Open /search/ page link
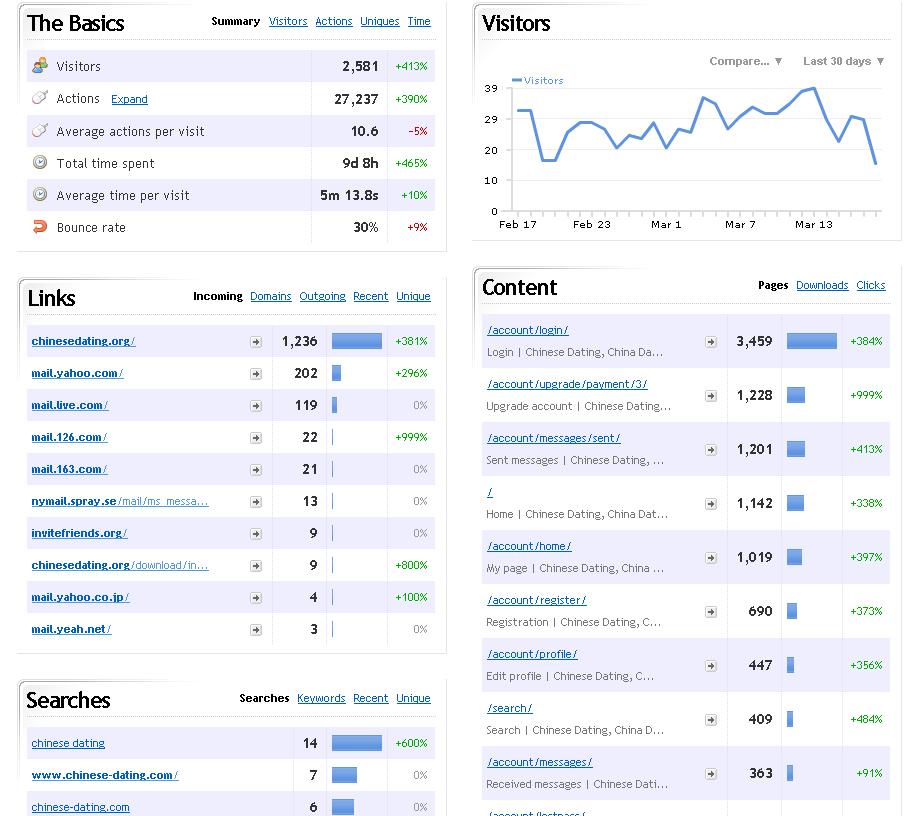Screen dimensions: 919x816 tap(509, 708)
